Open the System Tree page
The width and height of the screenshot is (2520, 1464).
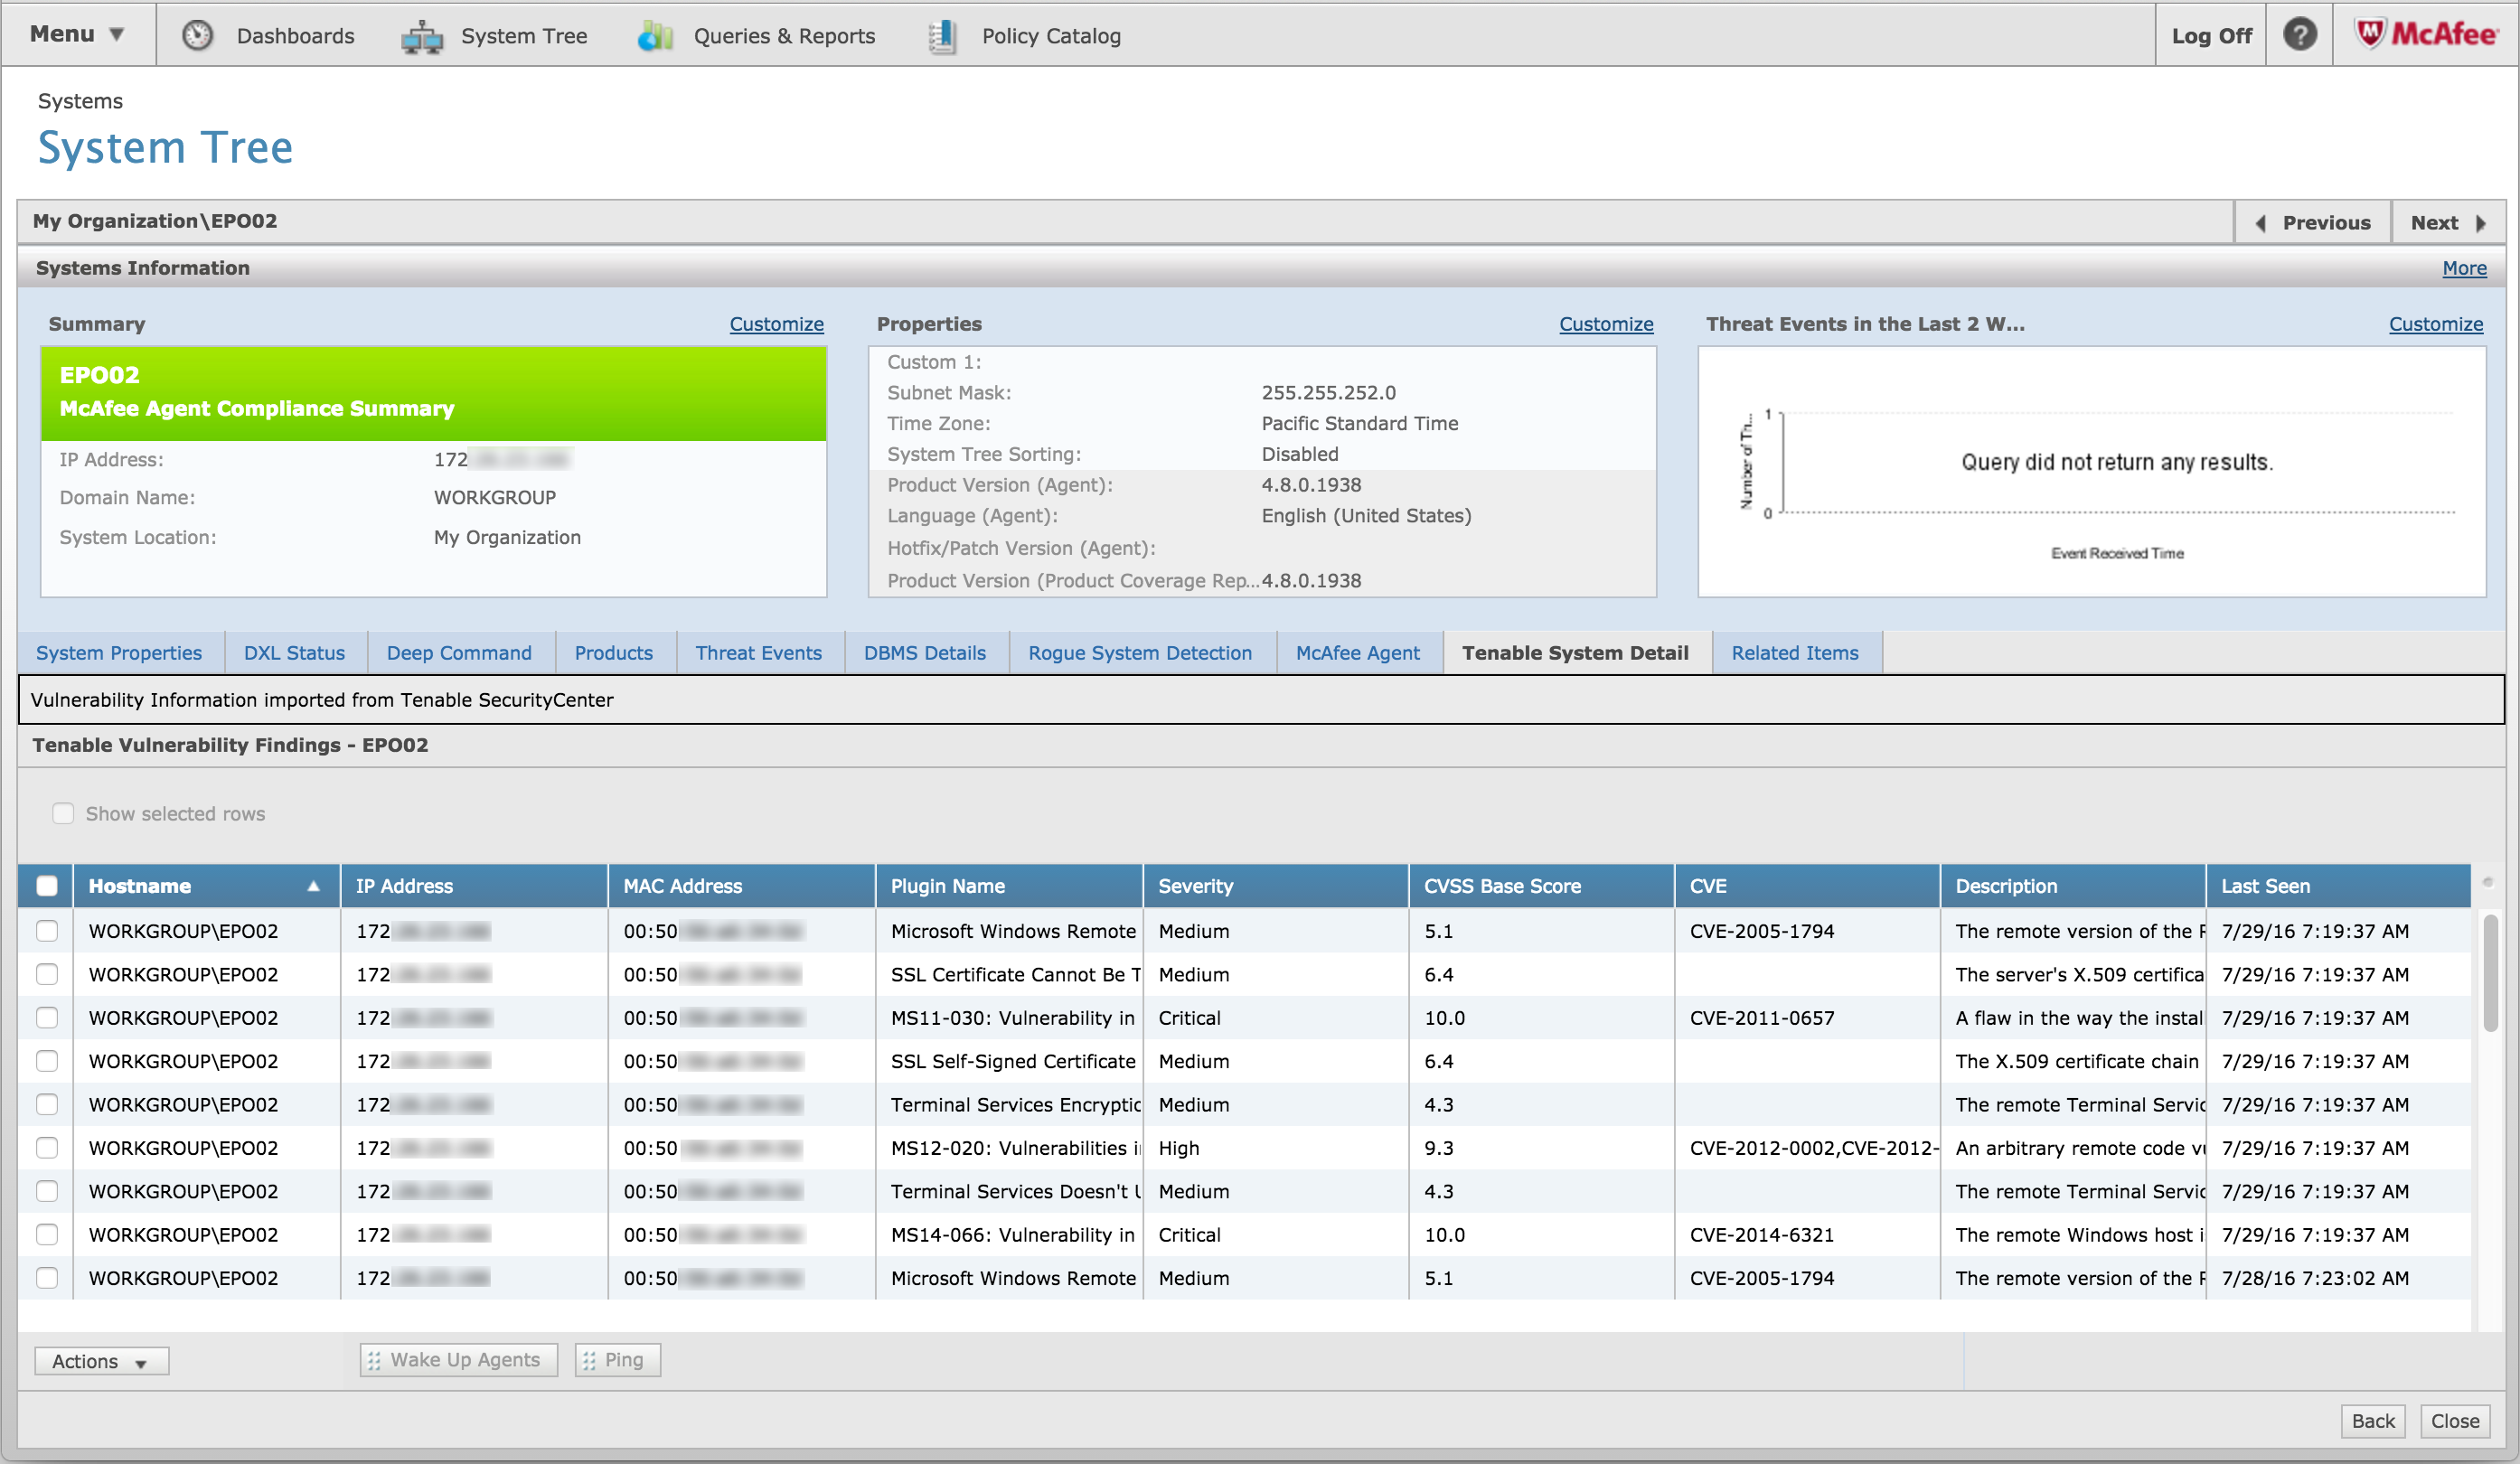click(x=524, y=35)
